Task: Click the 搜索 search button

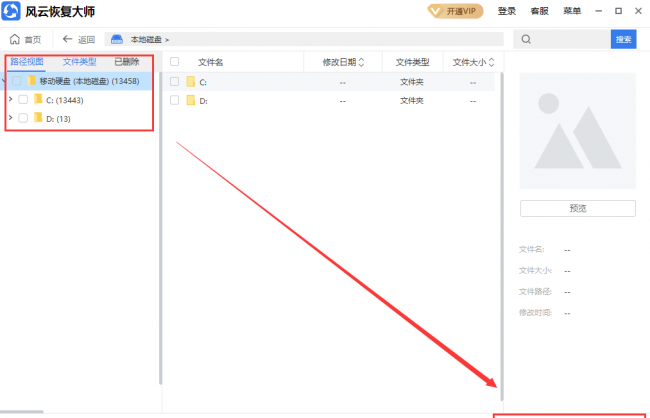Action: tap(623, 39)
